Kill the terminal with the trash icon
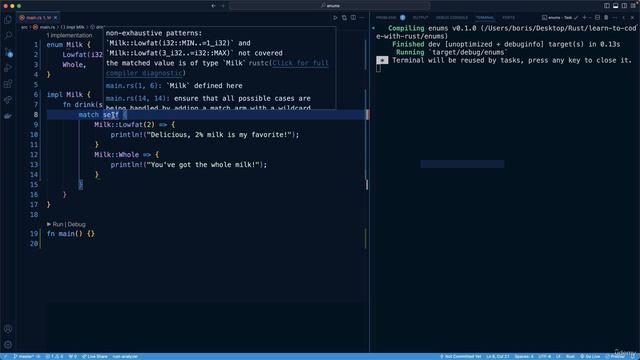640x360 pixels. tap(606, 18)
